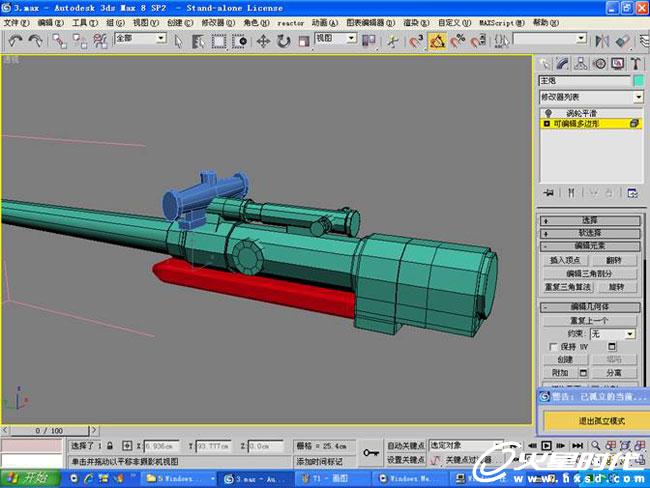Expand the 选择 rollout
Image resolution: width=650 pixels, height=488 pixels.
590,220
